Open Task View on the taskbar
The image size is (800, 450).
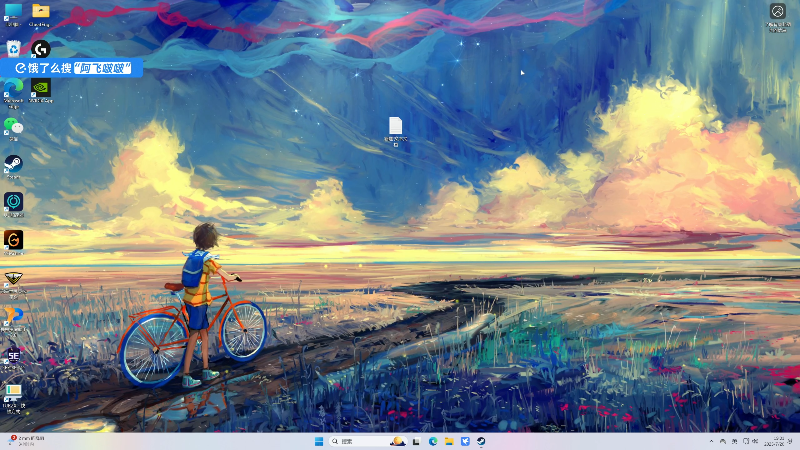[x=416, y=441]
